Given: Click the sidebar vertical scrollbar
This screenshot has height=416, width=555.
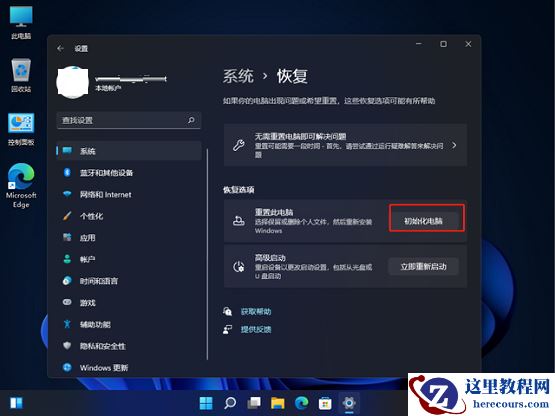Looking at the screenshot, I should (207, 254).
